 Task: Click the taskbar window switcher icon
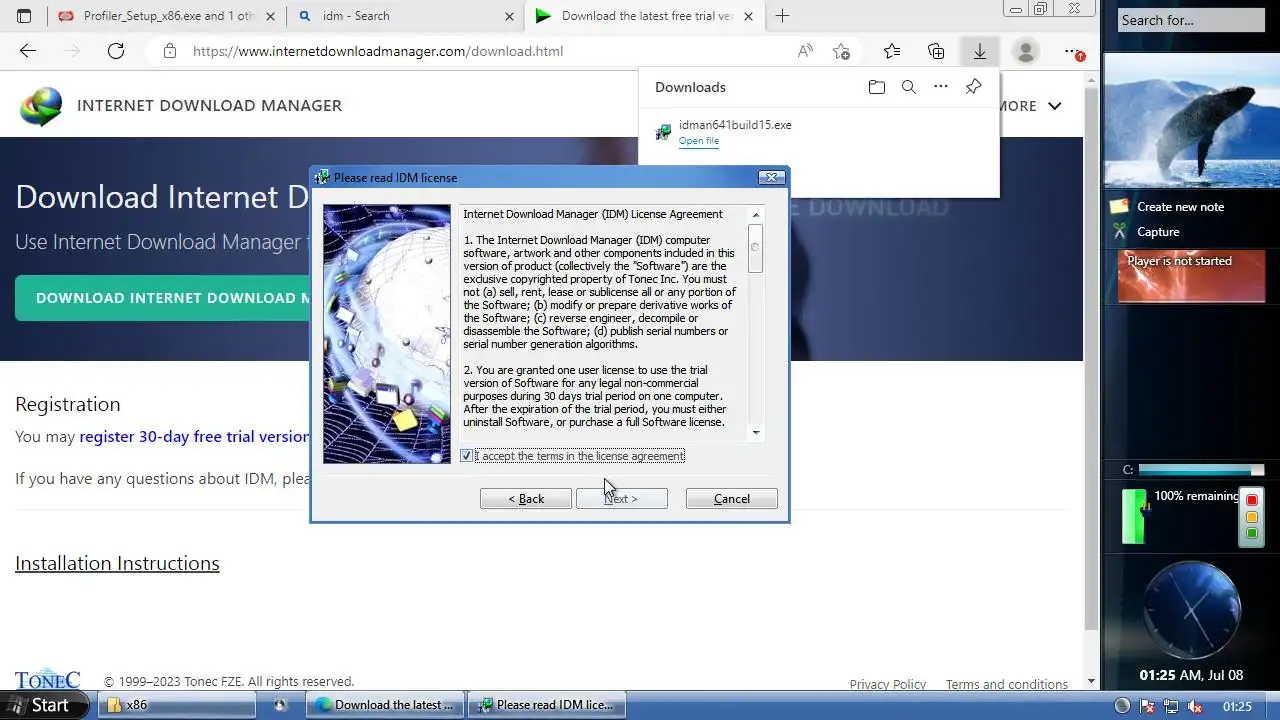(281, 705)
